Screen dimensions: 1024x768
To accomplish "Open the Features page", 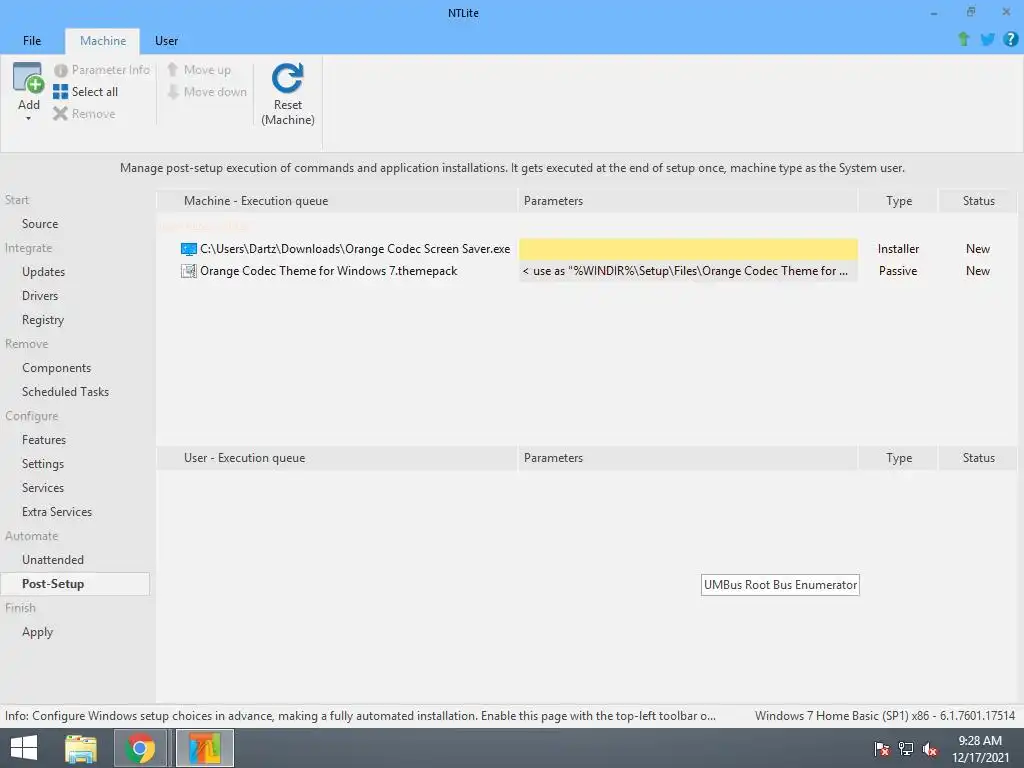I will 44,440.
